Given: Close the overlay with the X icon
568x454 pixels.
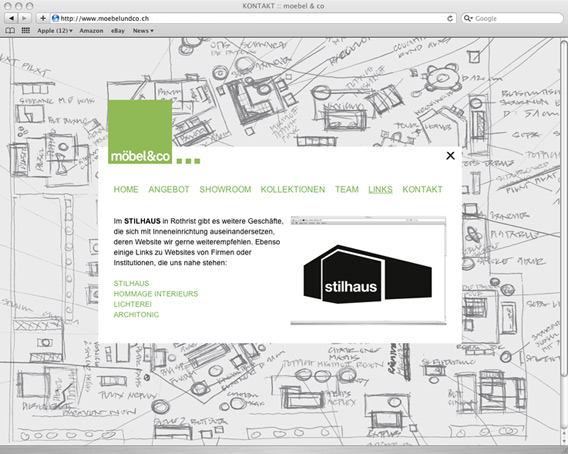Looking at the screenshot, I should (450, 155).
